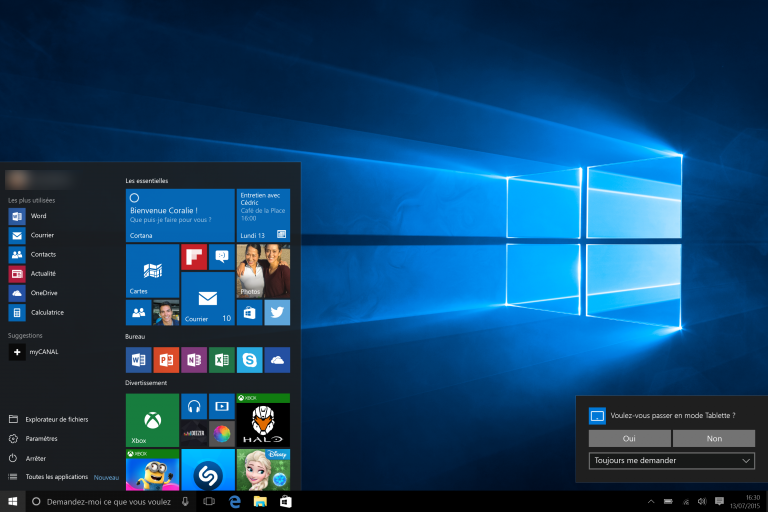Click Oui to enable tablet mode

pos(629,438)
